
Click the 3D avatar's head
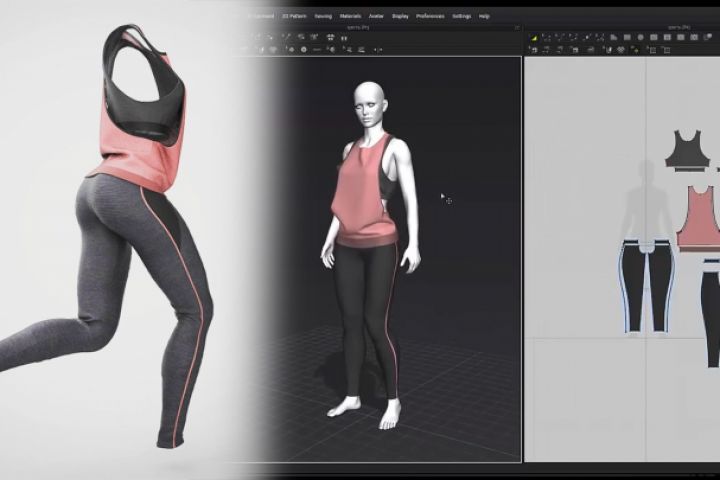369,103
